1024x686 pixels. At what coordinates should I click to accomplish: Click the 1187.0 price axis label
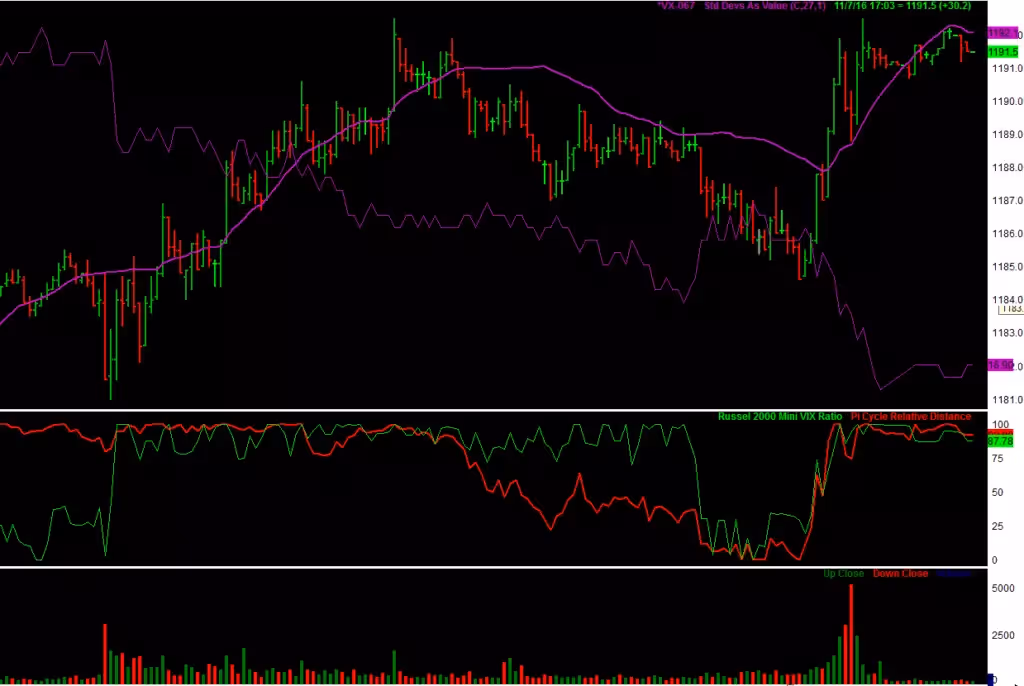pyautogui.click(x=1007, y=201)
